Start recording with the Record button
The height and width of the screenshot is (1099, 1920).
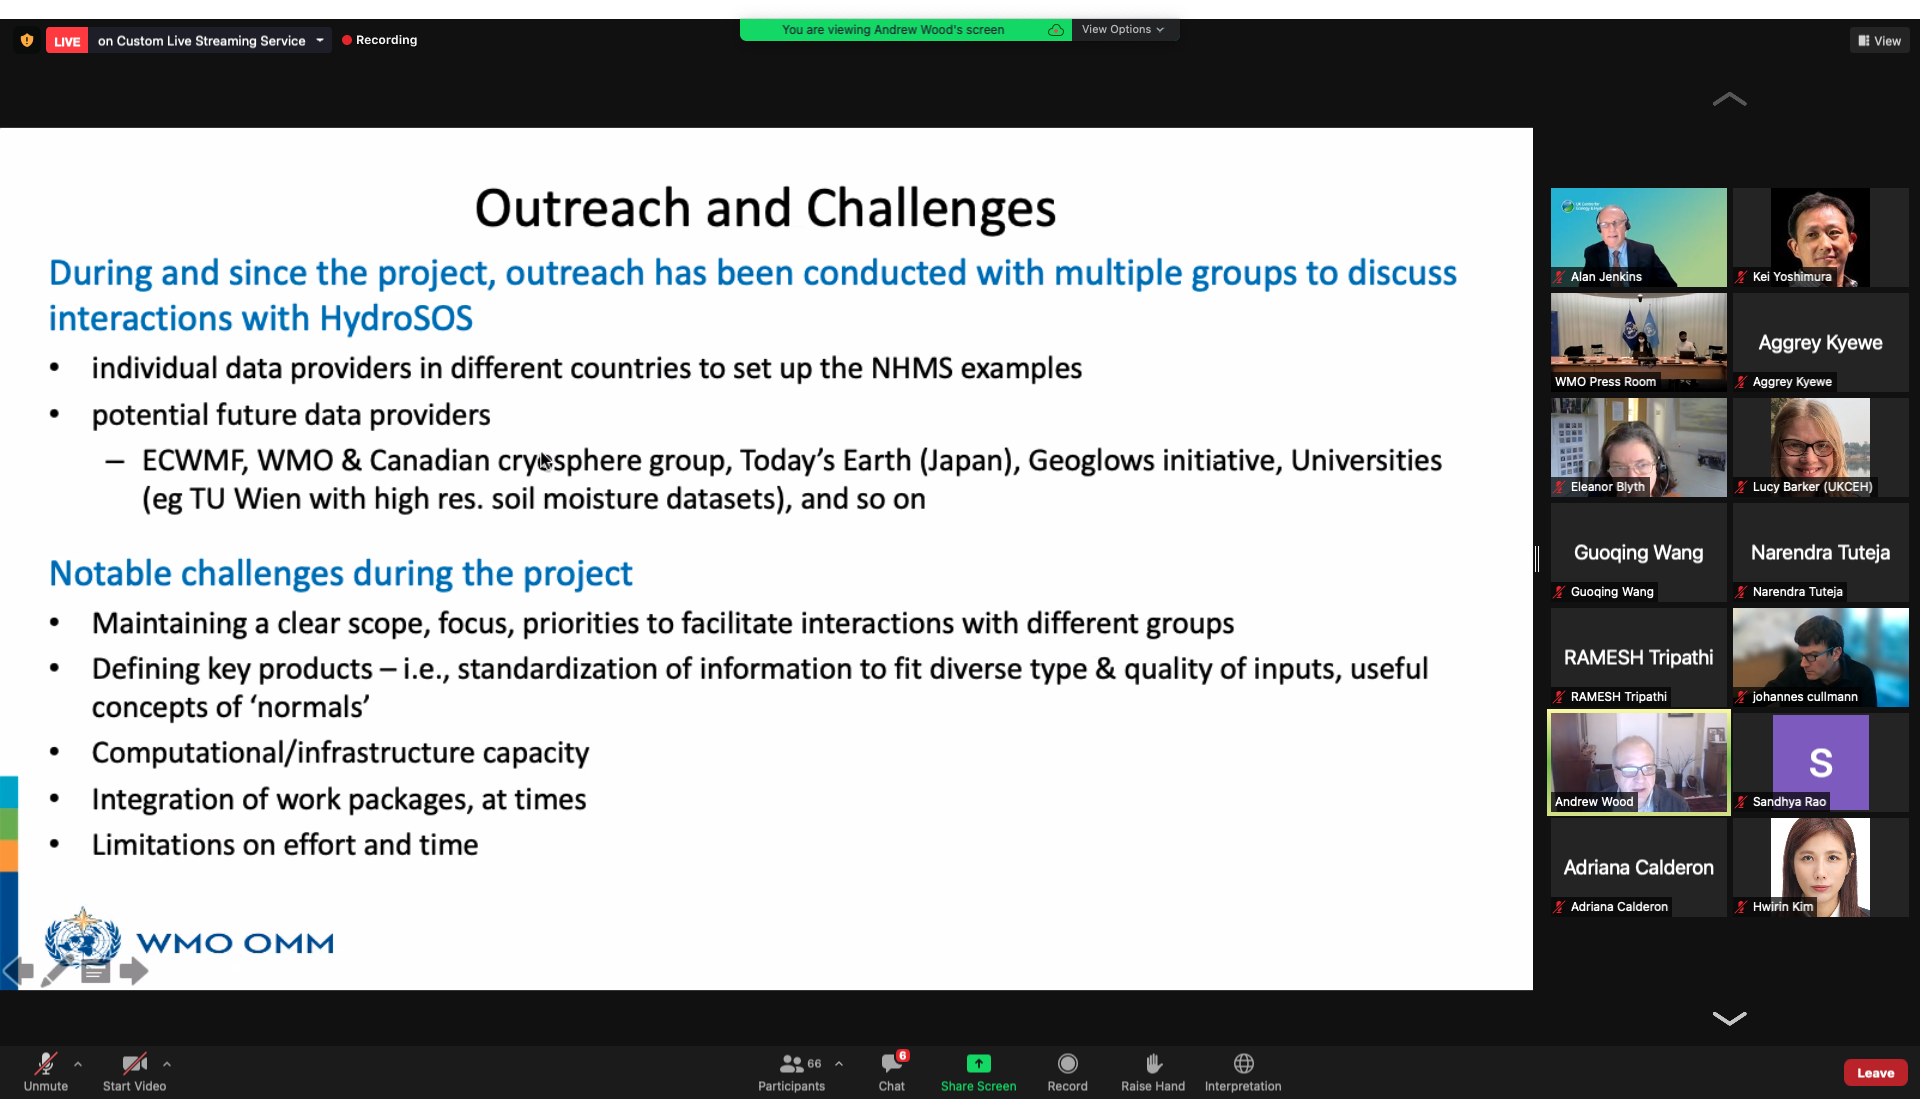click(1067, 1072)
